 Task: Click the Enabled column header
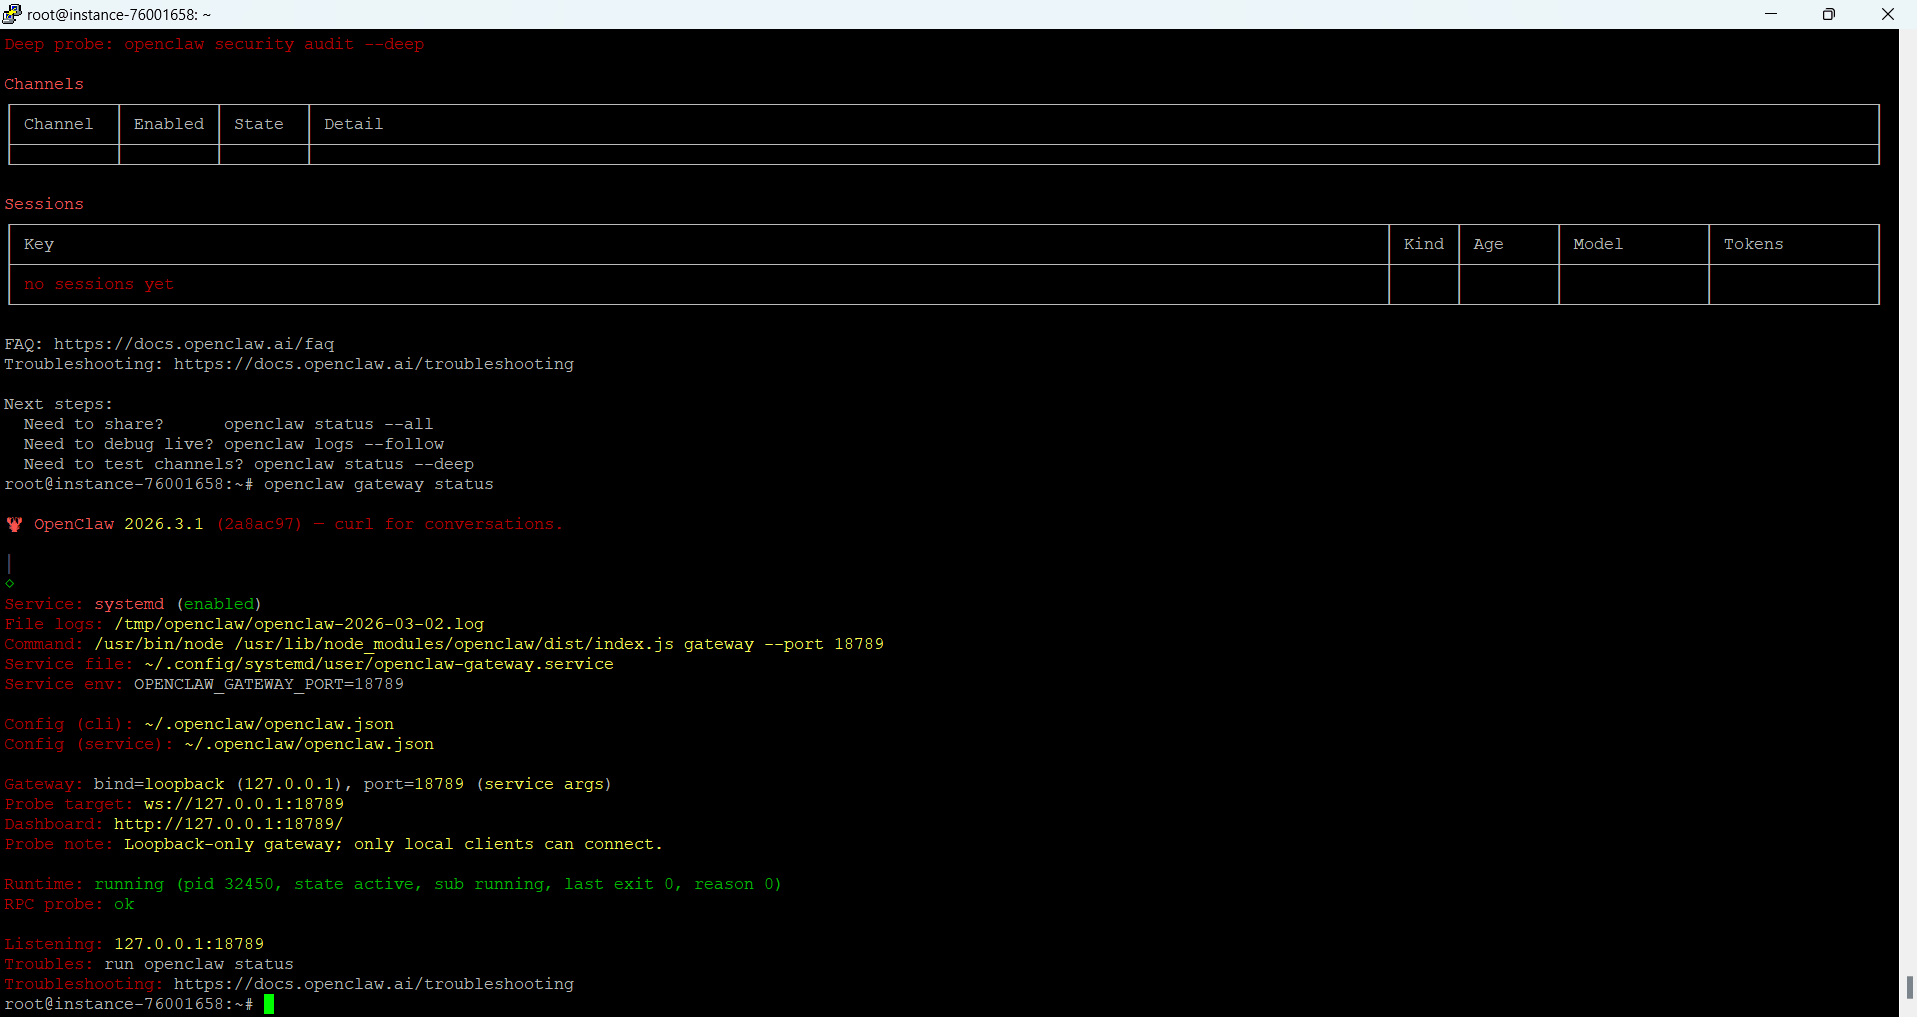click(168, 124)
